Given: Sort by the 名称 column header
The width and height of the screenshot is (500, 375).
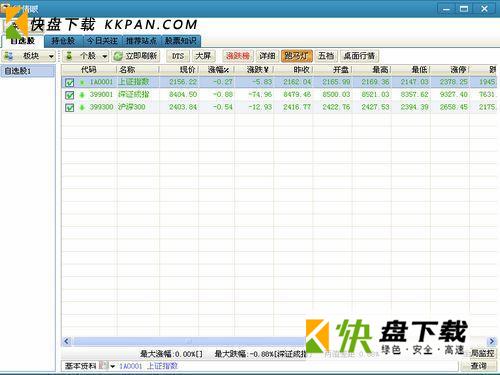Looking at the screenshot, I should (138, 70).
